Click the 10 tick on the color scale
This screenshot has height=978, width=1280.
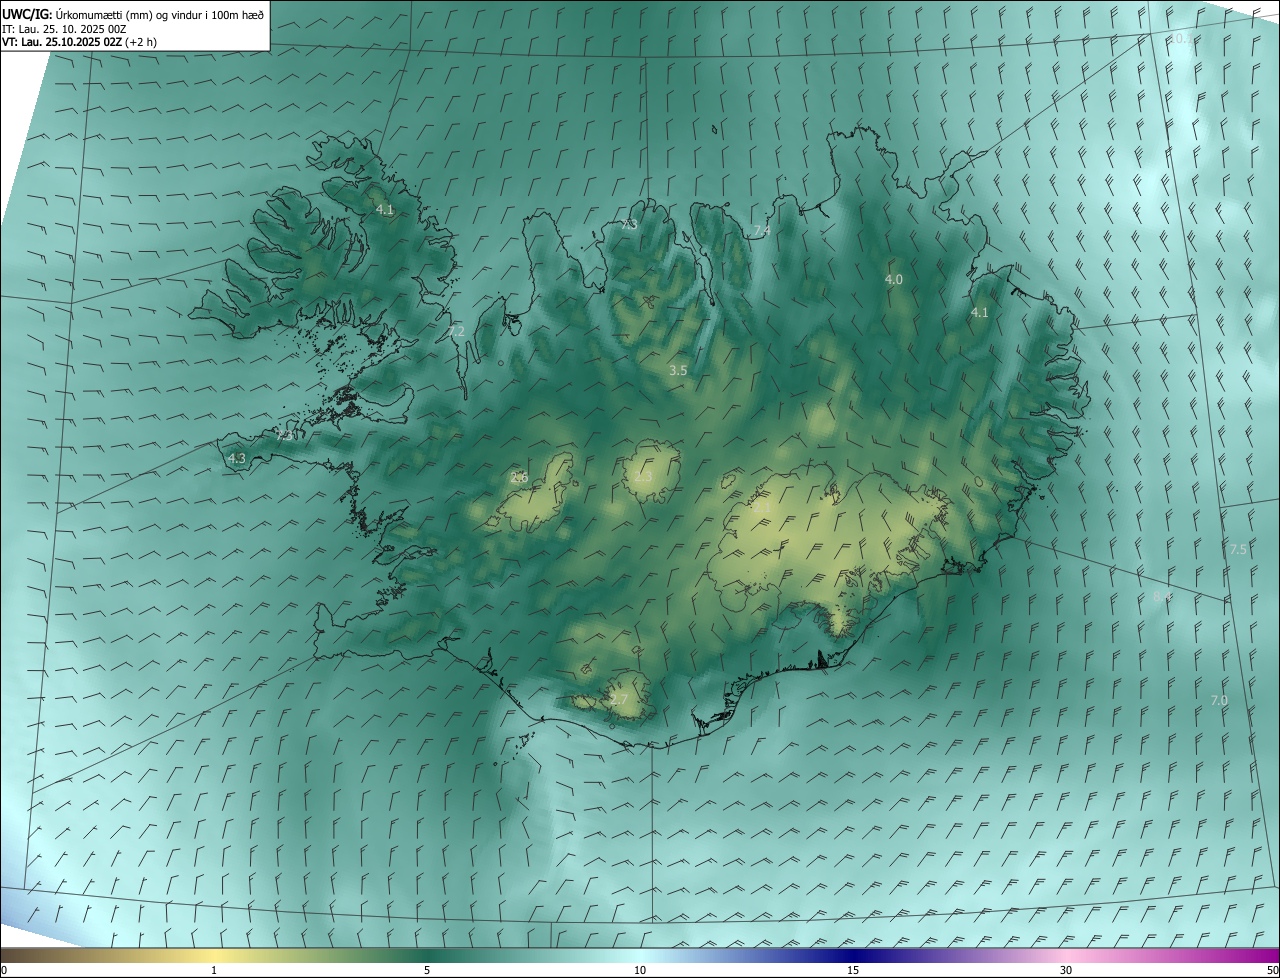pyautogui.click(x=640, y=970)
